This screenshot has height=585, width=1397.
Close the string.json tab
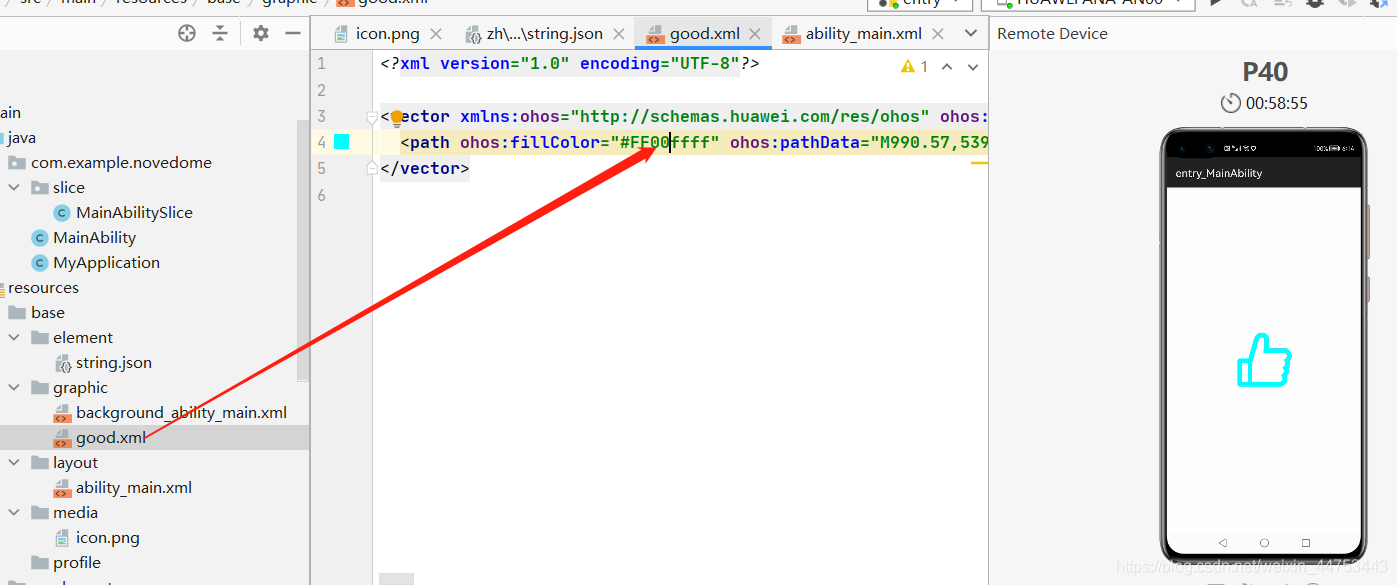[x=619, y=33]
